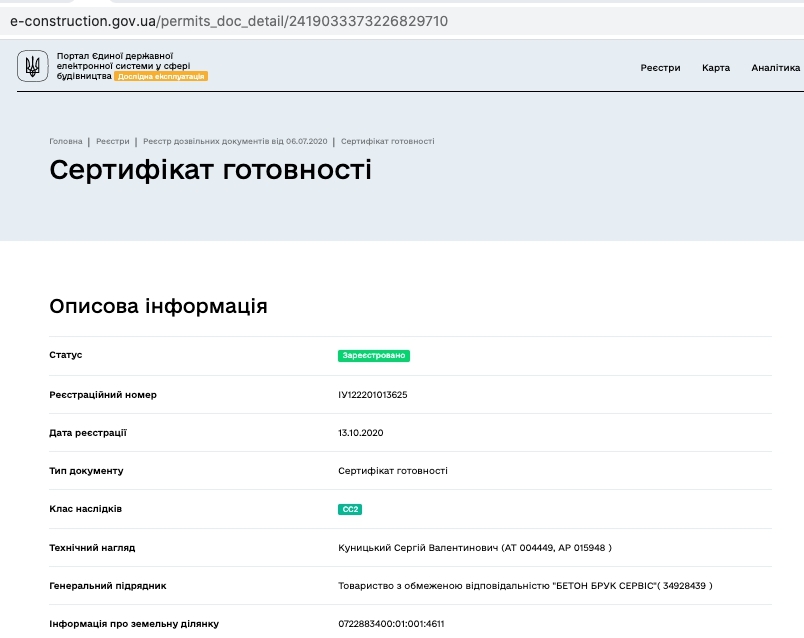This screenshot has width=804, height=638.
Task: Click the Зареєстровано status badge
Action: [x=374, y=355]
